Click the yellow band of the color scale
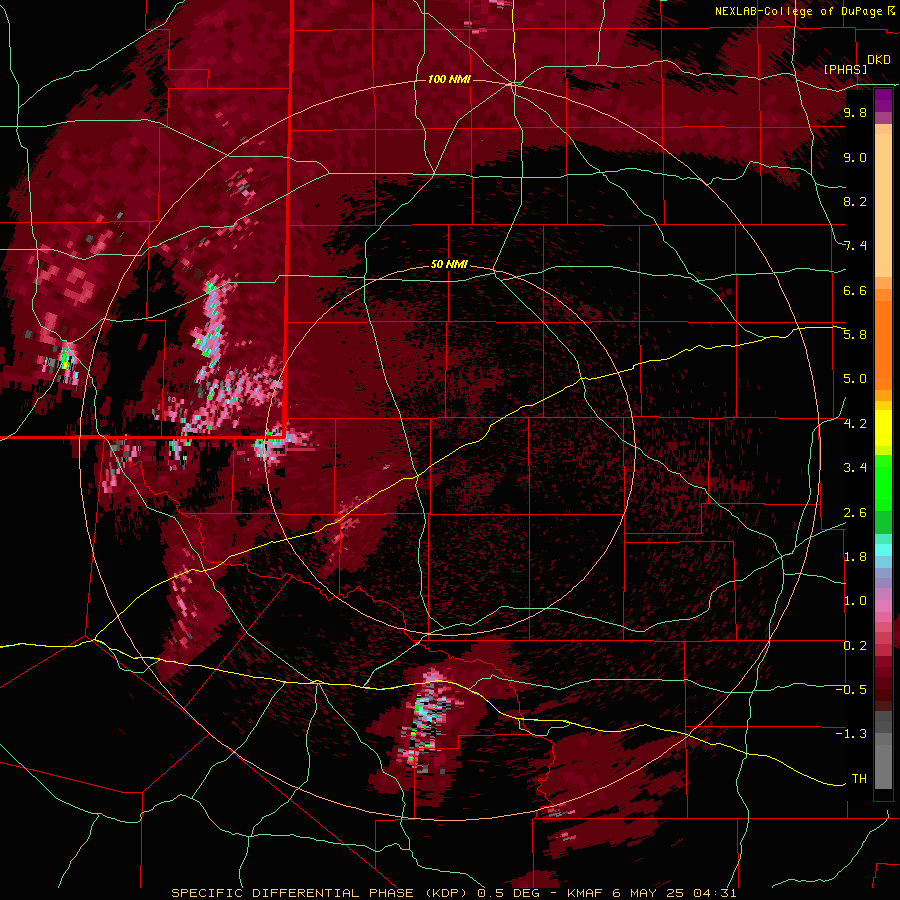 [883, 428]
